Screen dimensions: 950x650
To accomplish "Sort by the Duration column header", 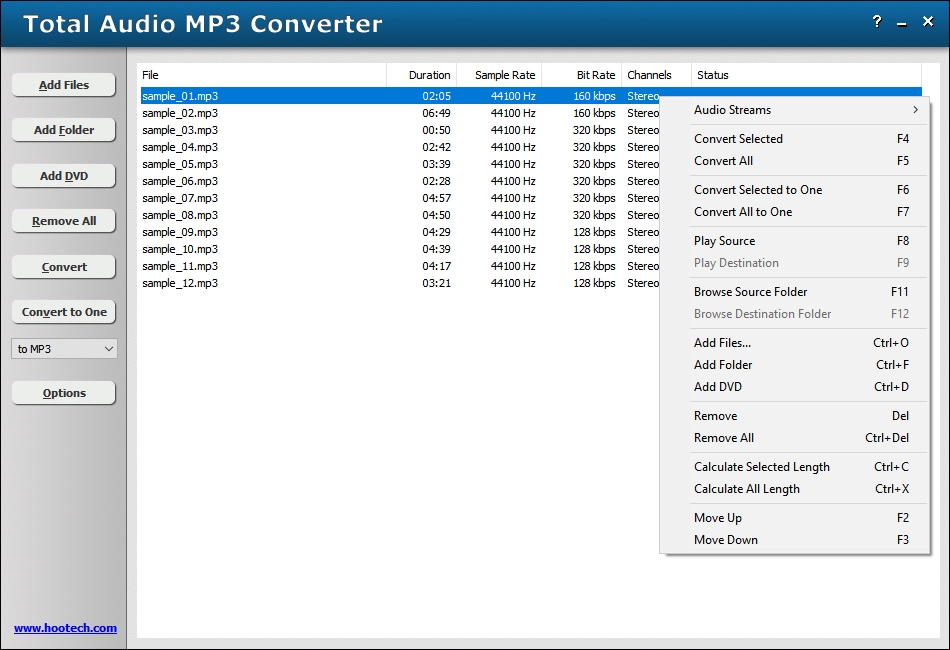I will pyautogui.click(x=422, y=75).
